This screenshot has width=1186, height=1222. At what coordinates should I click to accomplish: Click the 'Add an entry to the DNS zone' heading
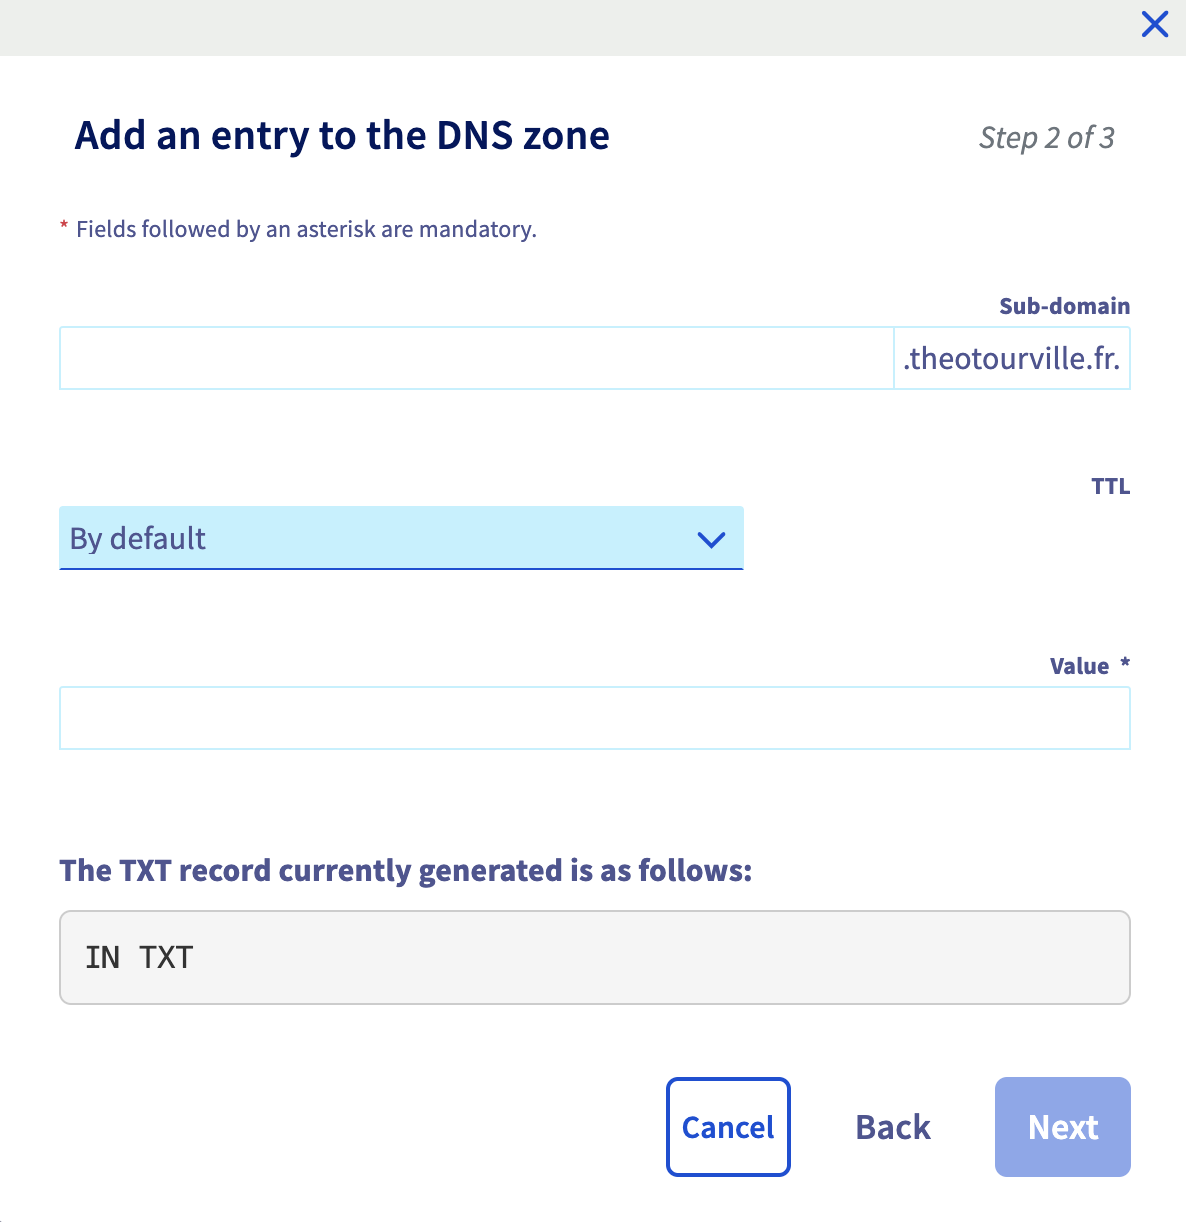(x=342, y=135)
